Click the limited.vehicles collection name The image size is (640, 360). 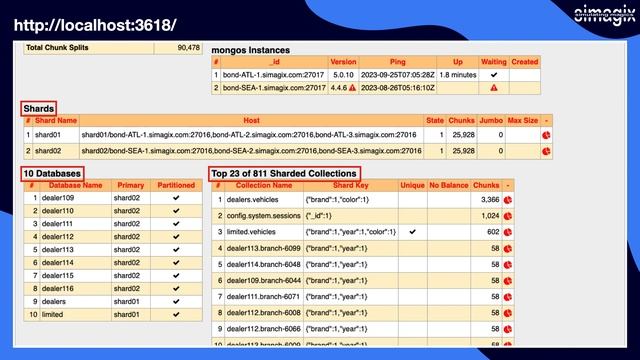coord(251,232)
